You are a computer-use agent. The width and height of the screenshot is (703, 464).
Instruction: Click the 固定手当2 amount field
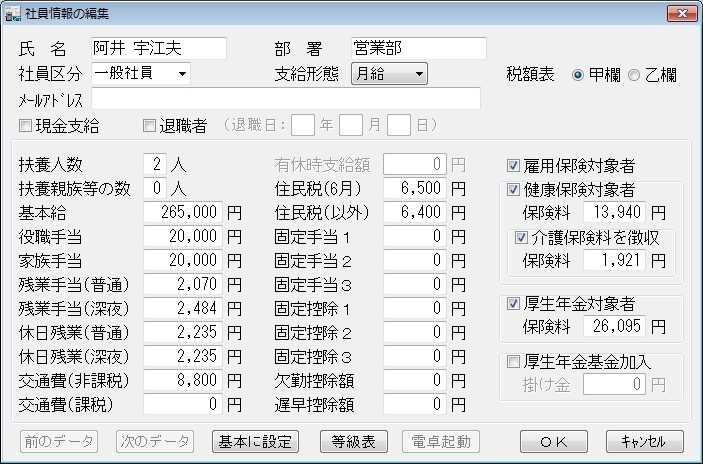(415, 260)
